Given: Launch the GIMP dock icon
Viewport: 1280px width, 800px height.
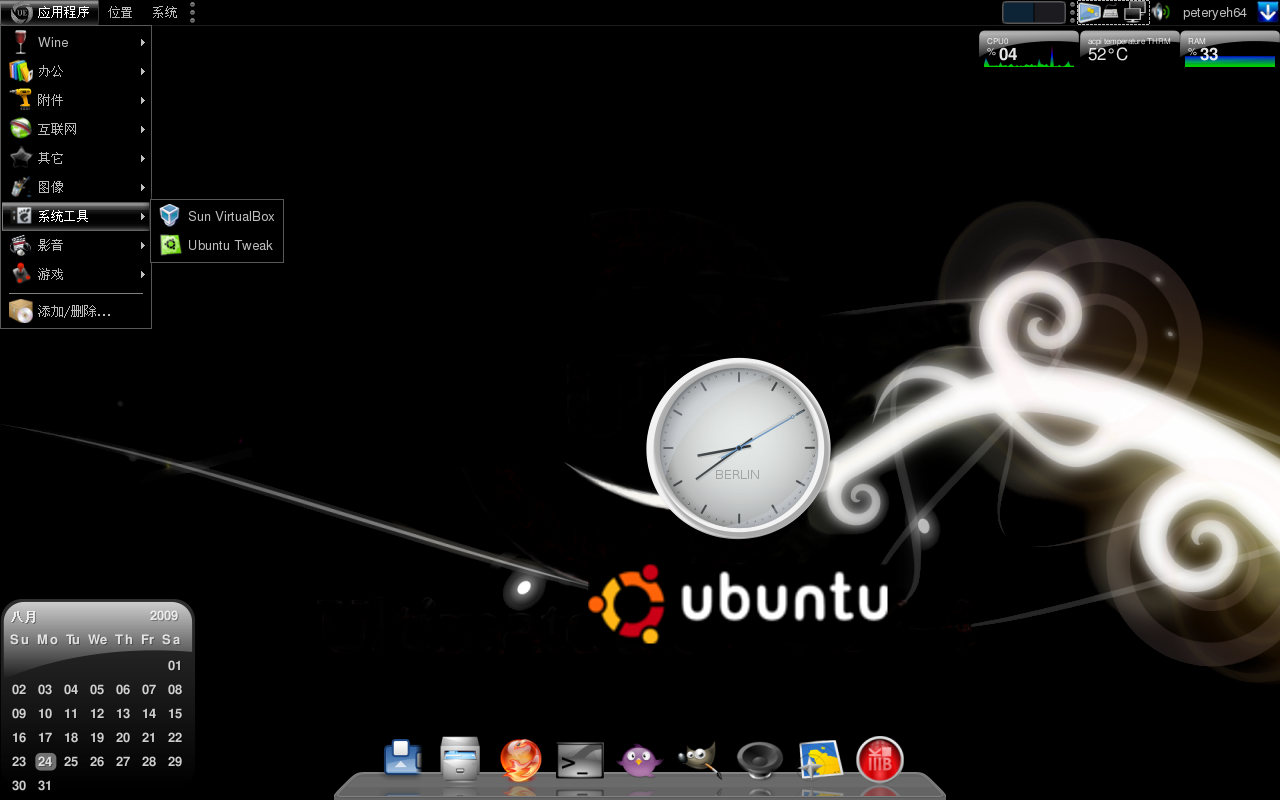Looking at the screenshot, I should 700,760.
